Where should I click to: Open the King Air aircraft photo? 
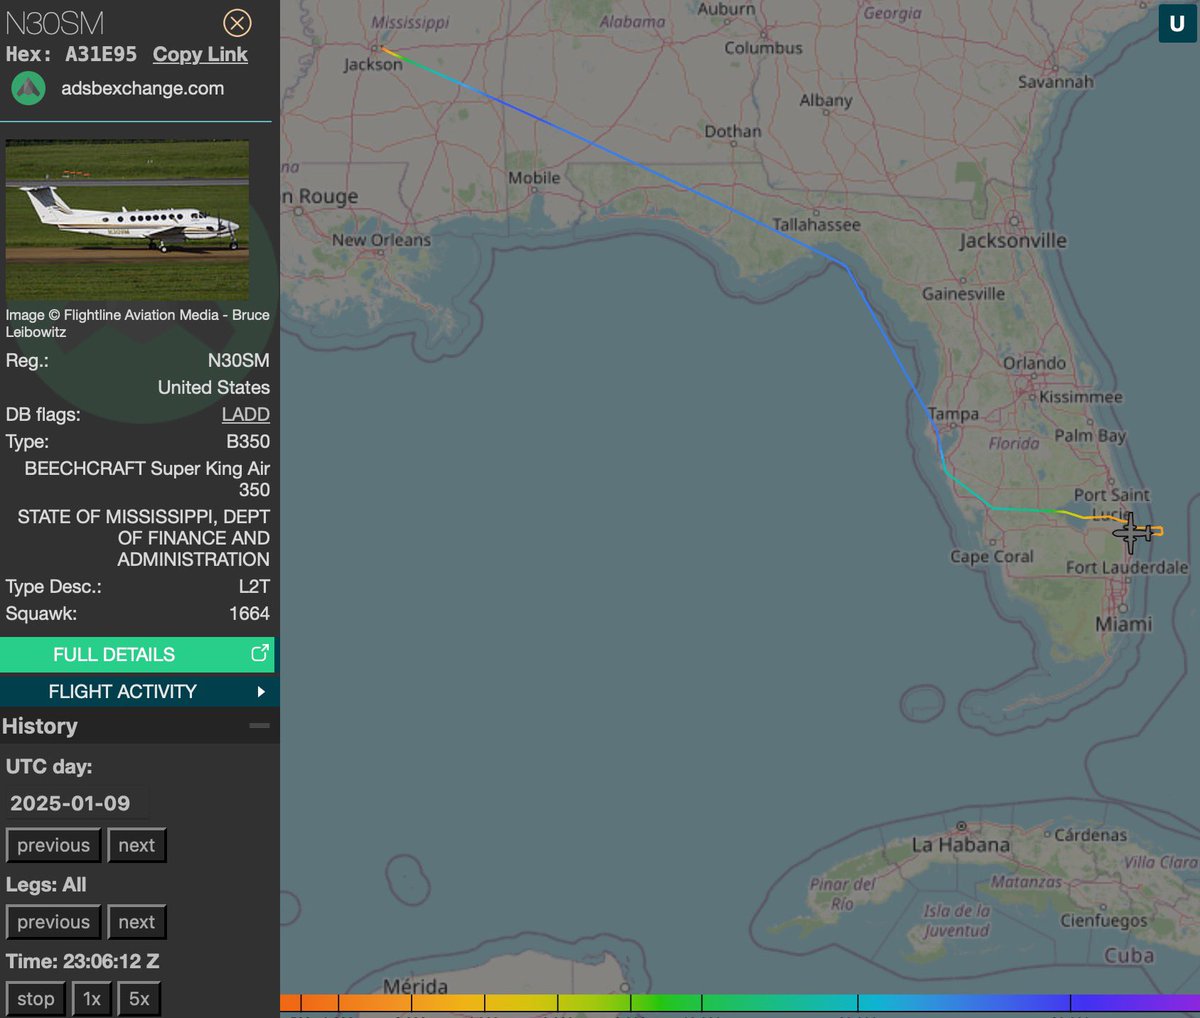(x=127, y=219)
